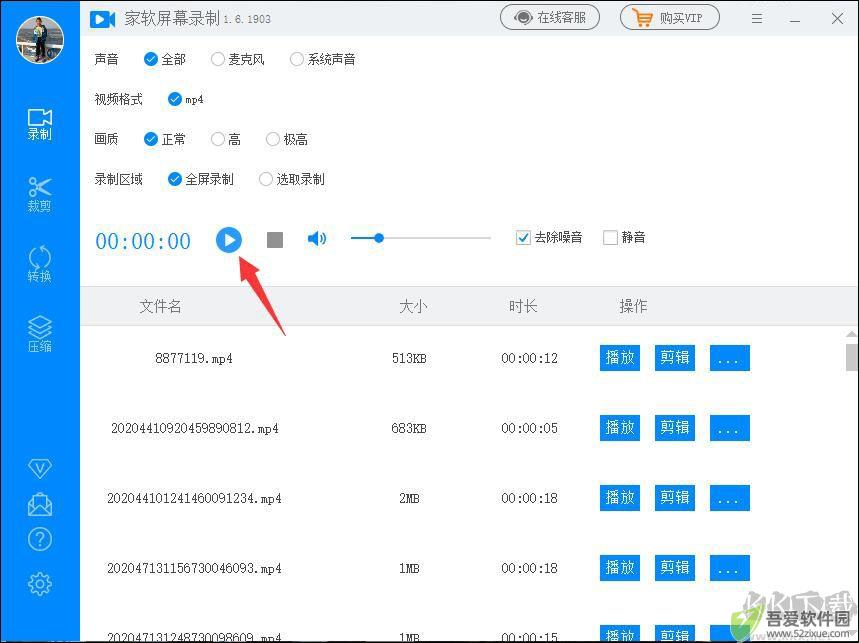Click the VIP diamond icon in sidebar
The image size is (859, 643).
pos(39,468)
